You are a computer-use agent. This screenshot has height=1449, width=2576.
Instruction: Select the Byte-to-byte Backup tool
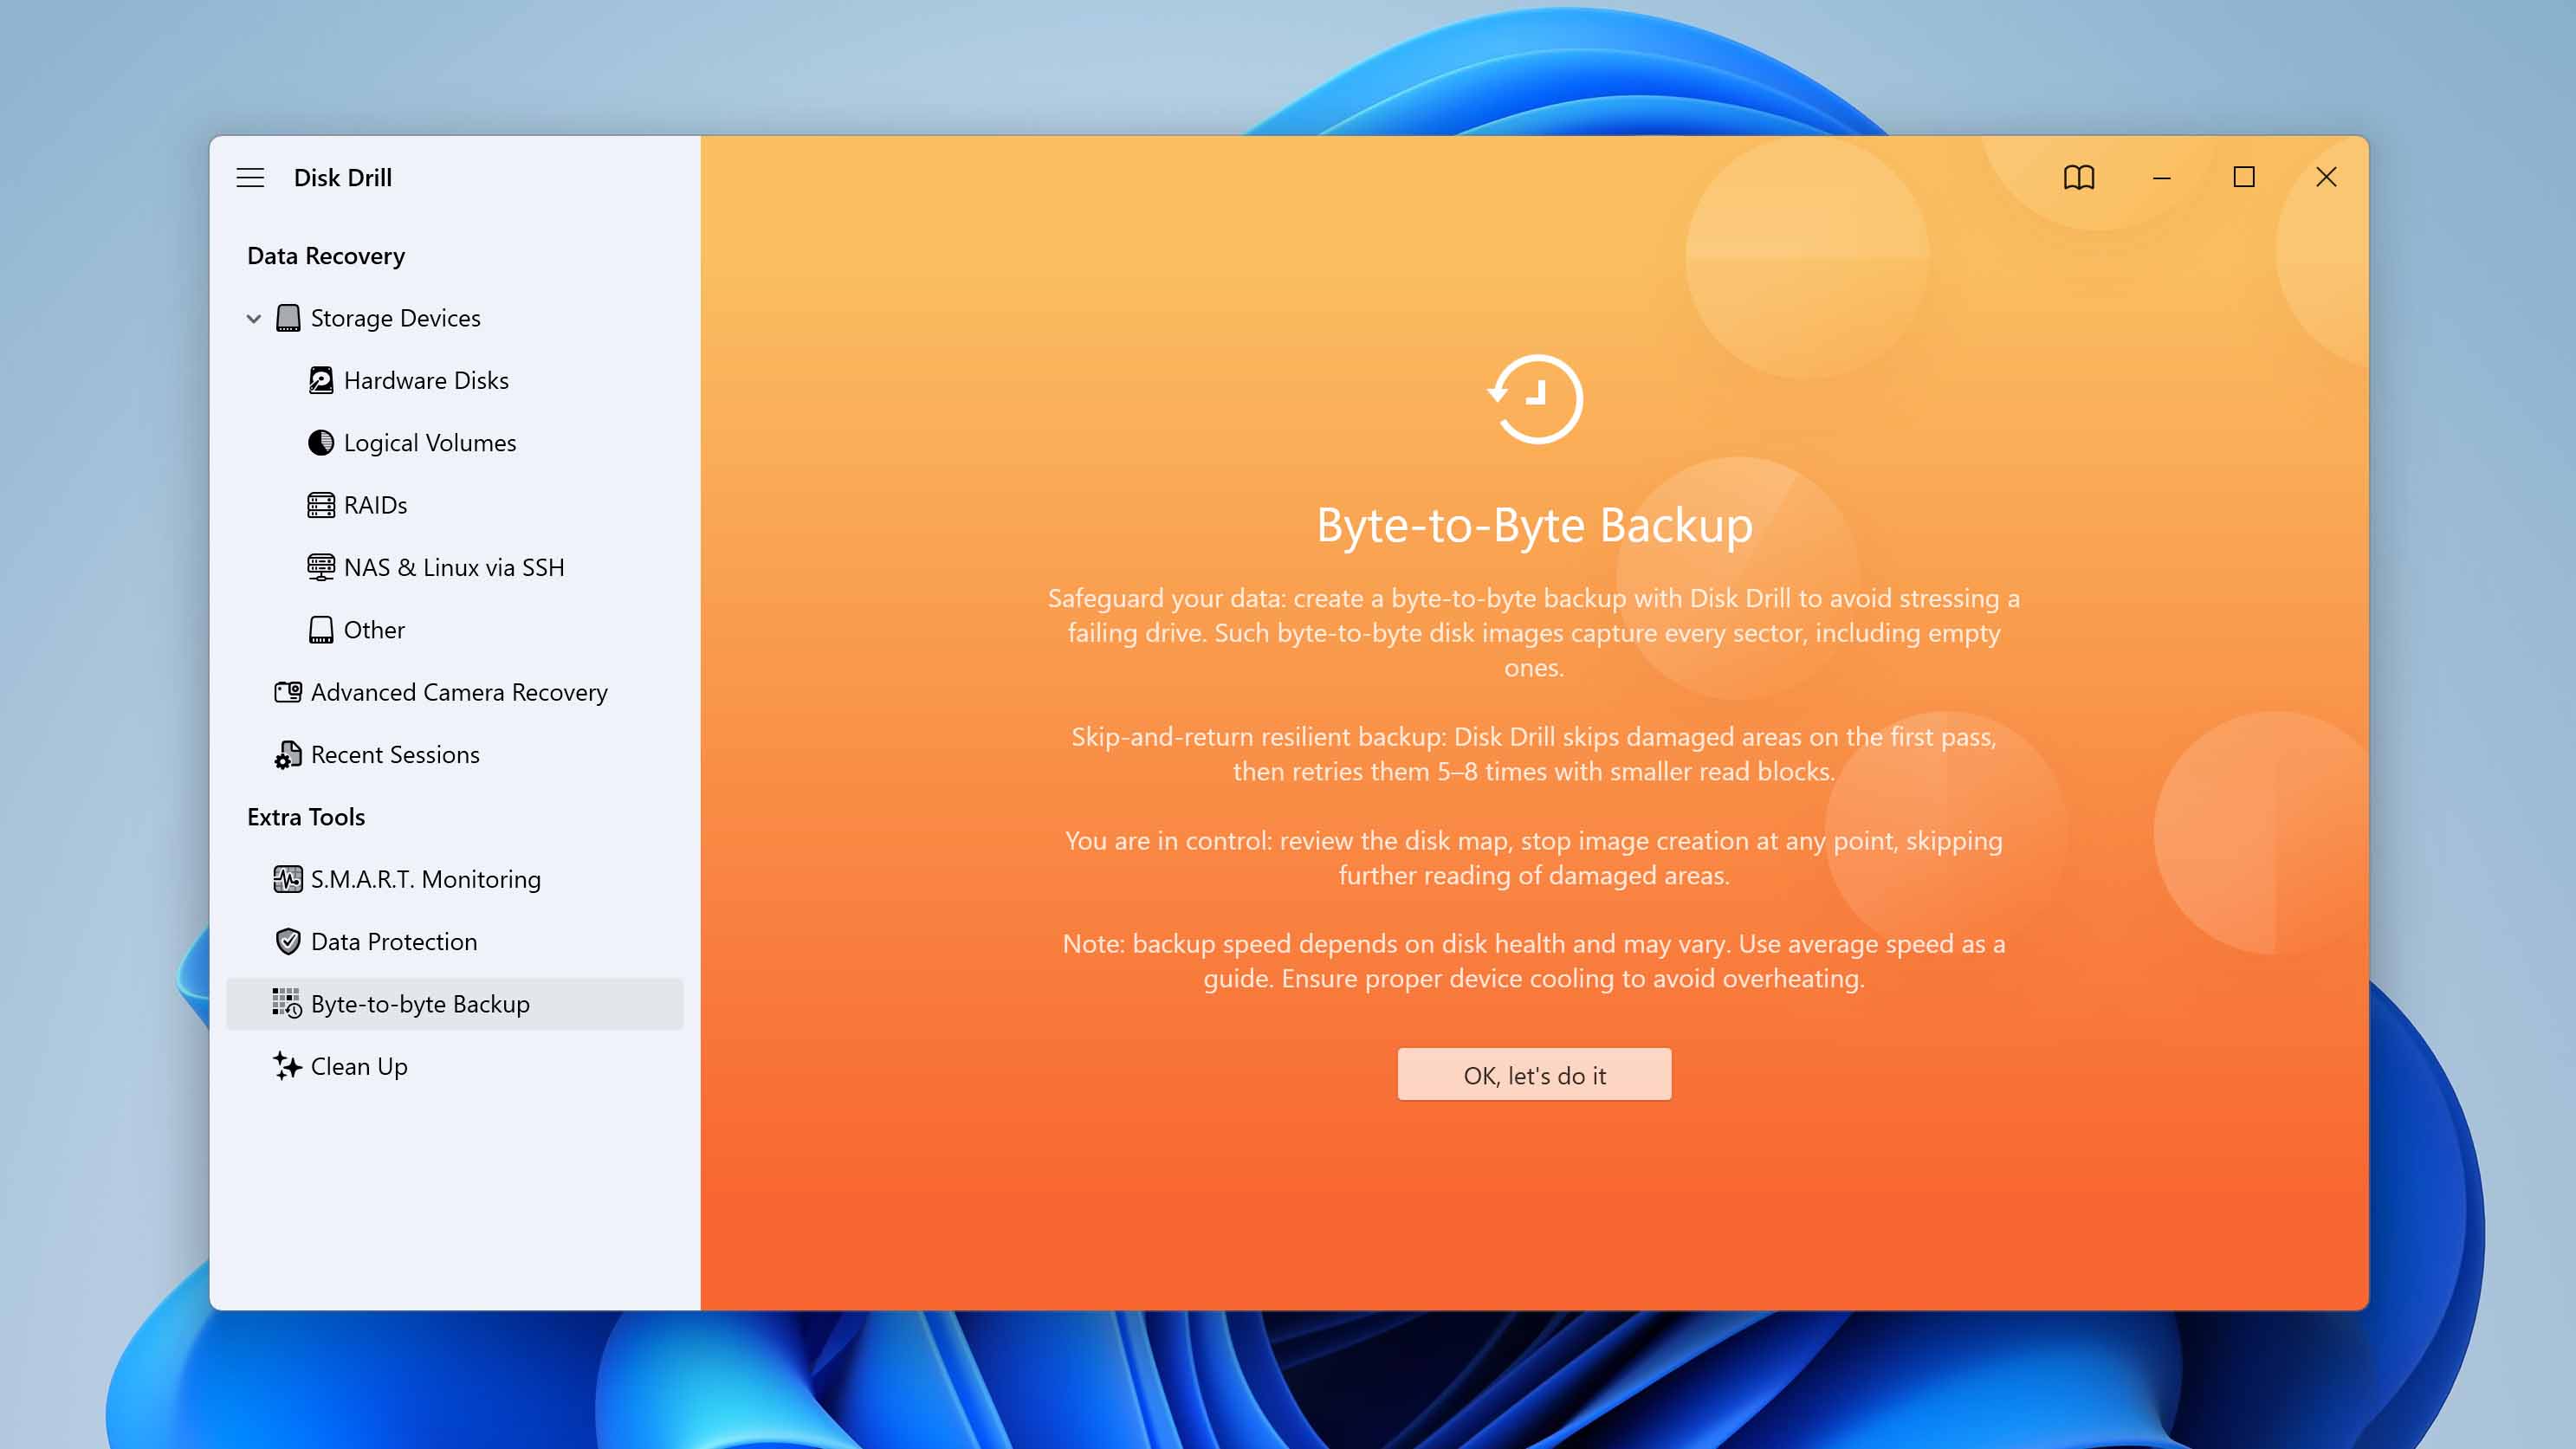[x=420, y=1004]
